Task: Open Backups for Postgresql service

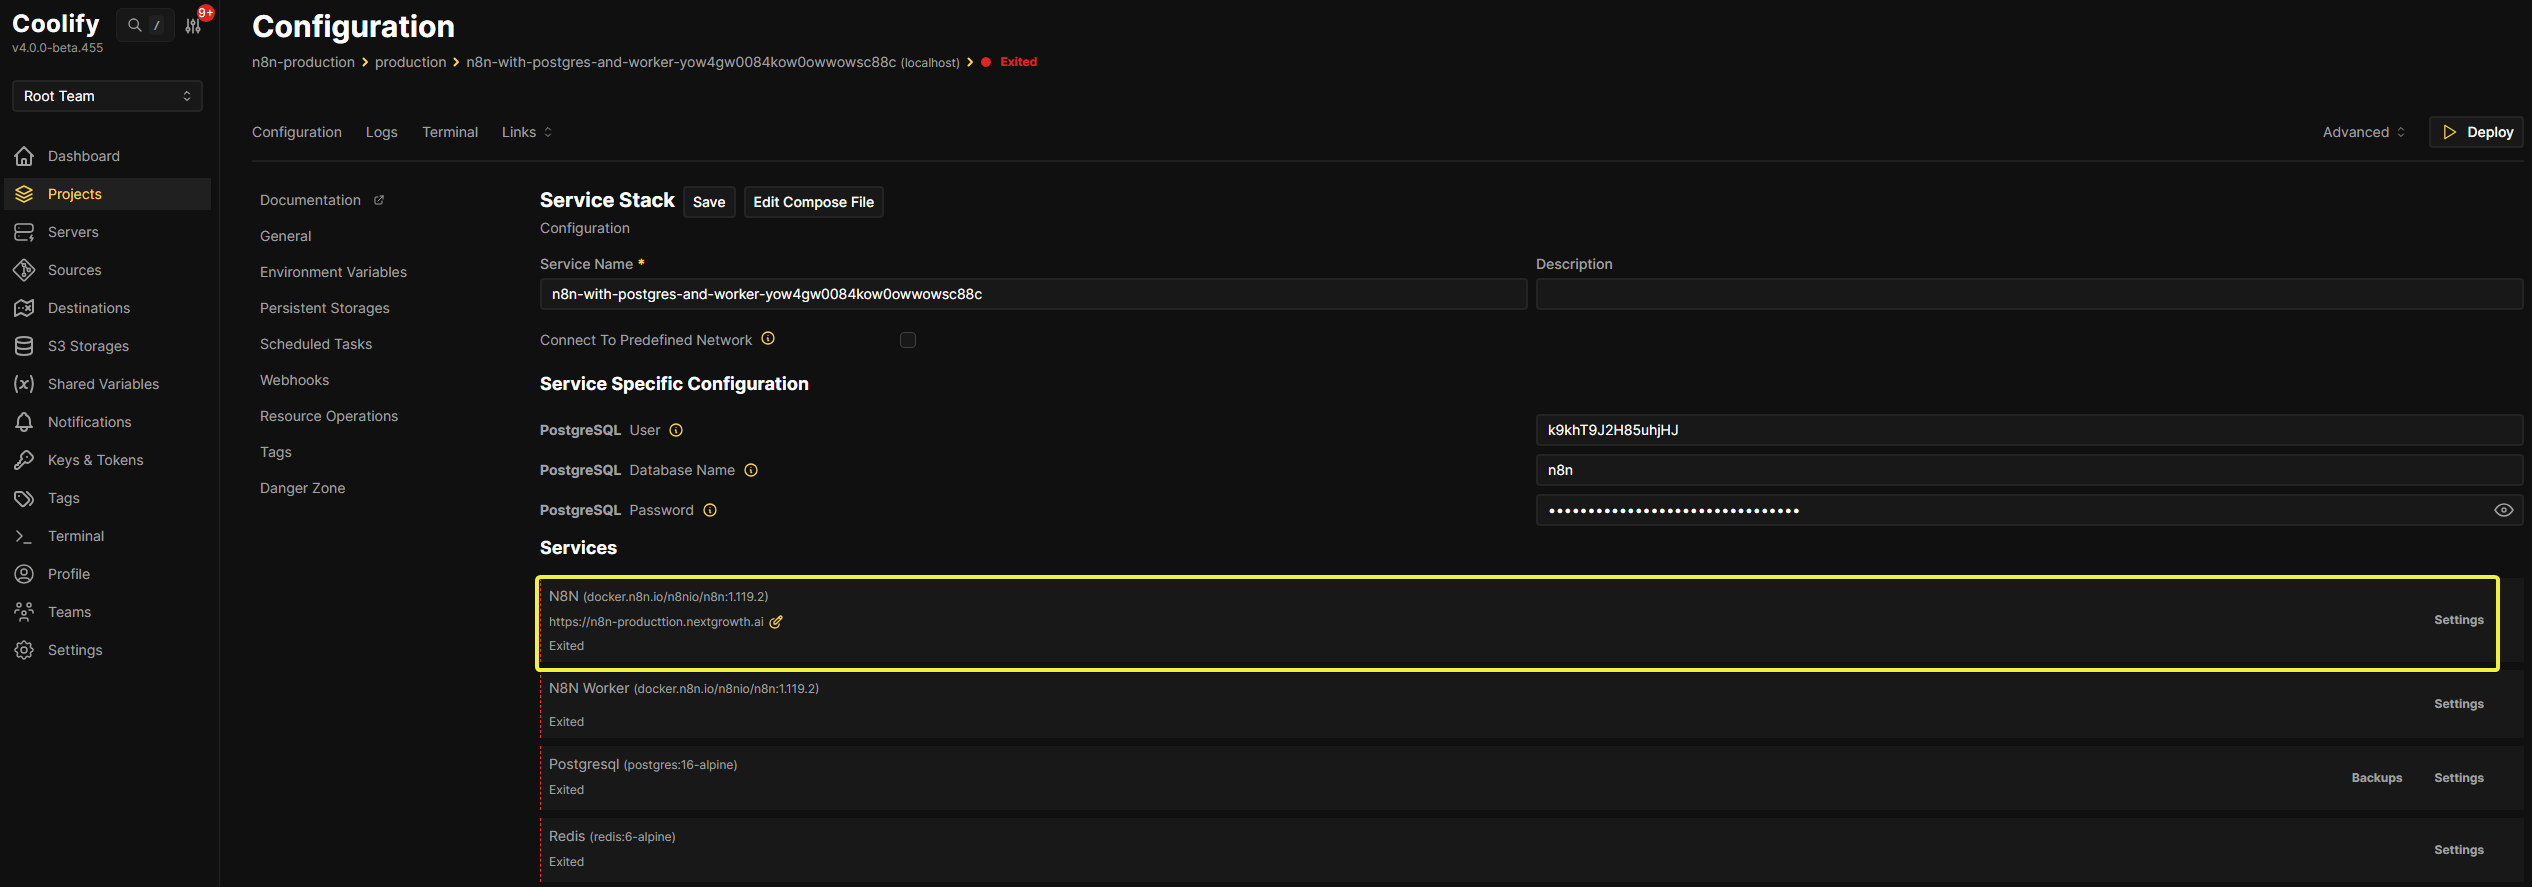Action: click(2376, 778)
